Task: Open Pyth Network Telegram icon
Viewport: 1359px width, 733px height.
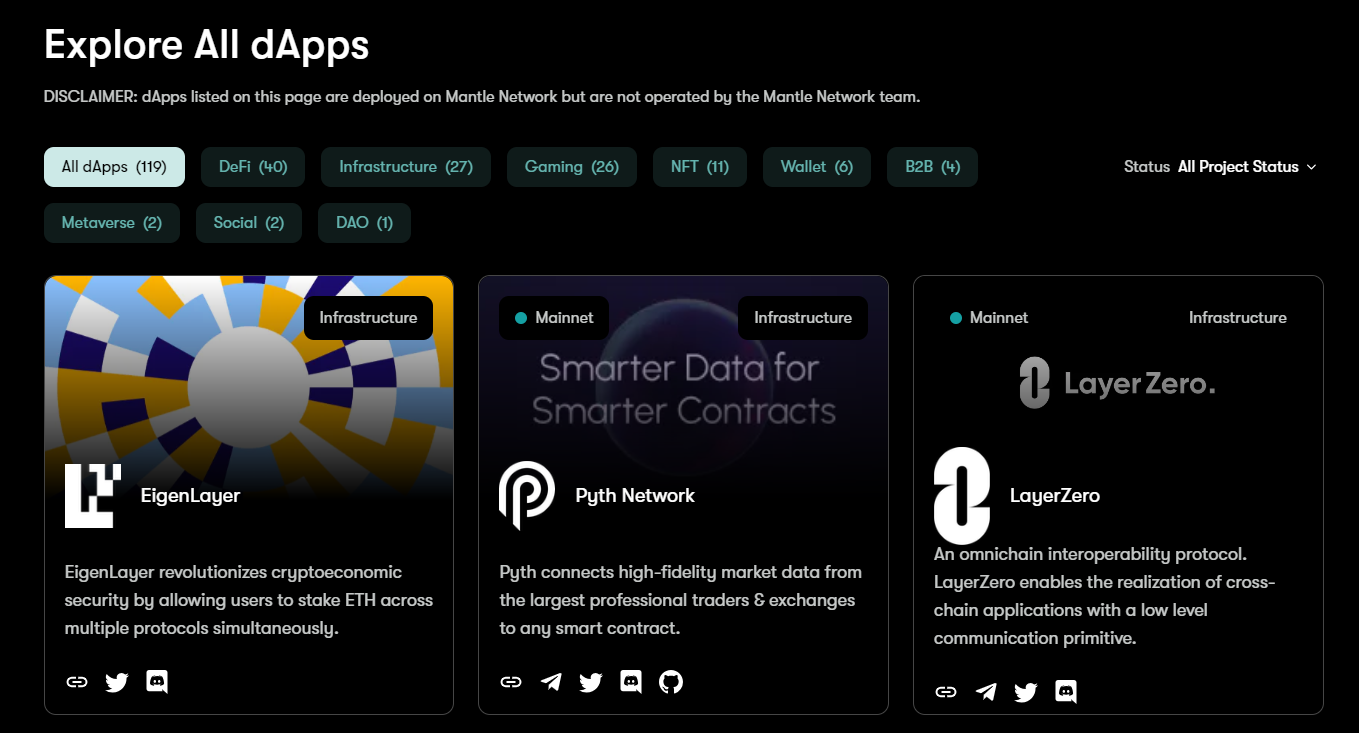Action: click(551, 682)
